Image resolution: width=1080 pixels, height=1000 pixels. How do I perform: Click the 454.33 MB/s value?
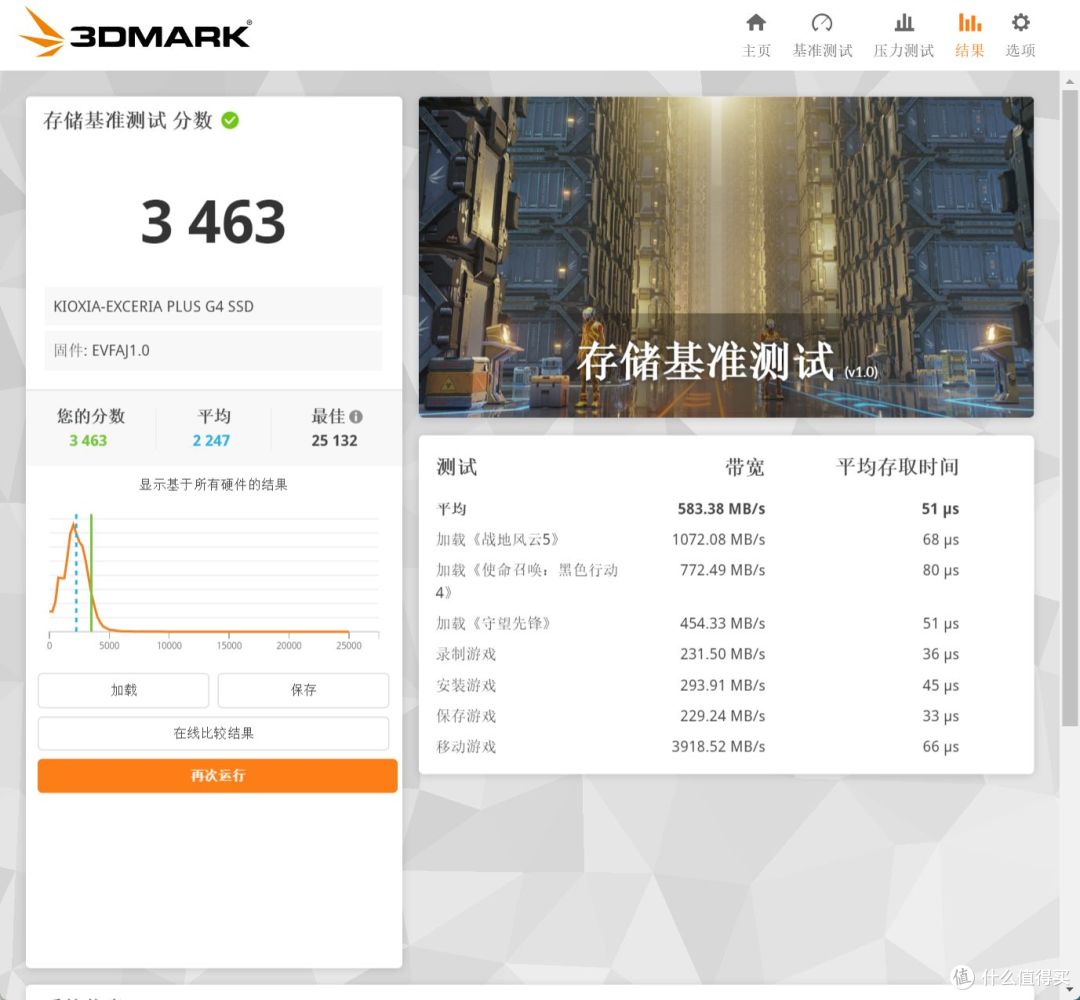tap(723, 624)
